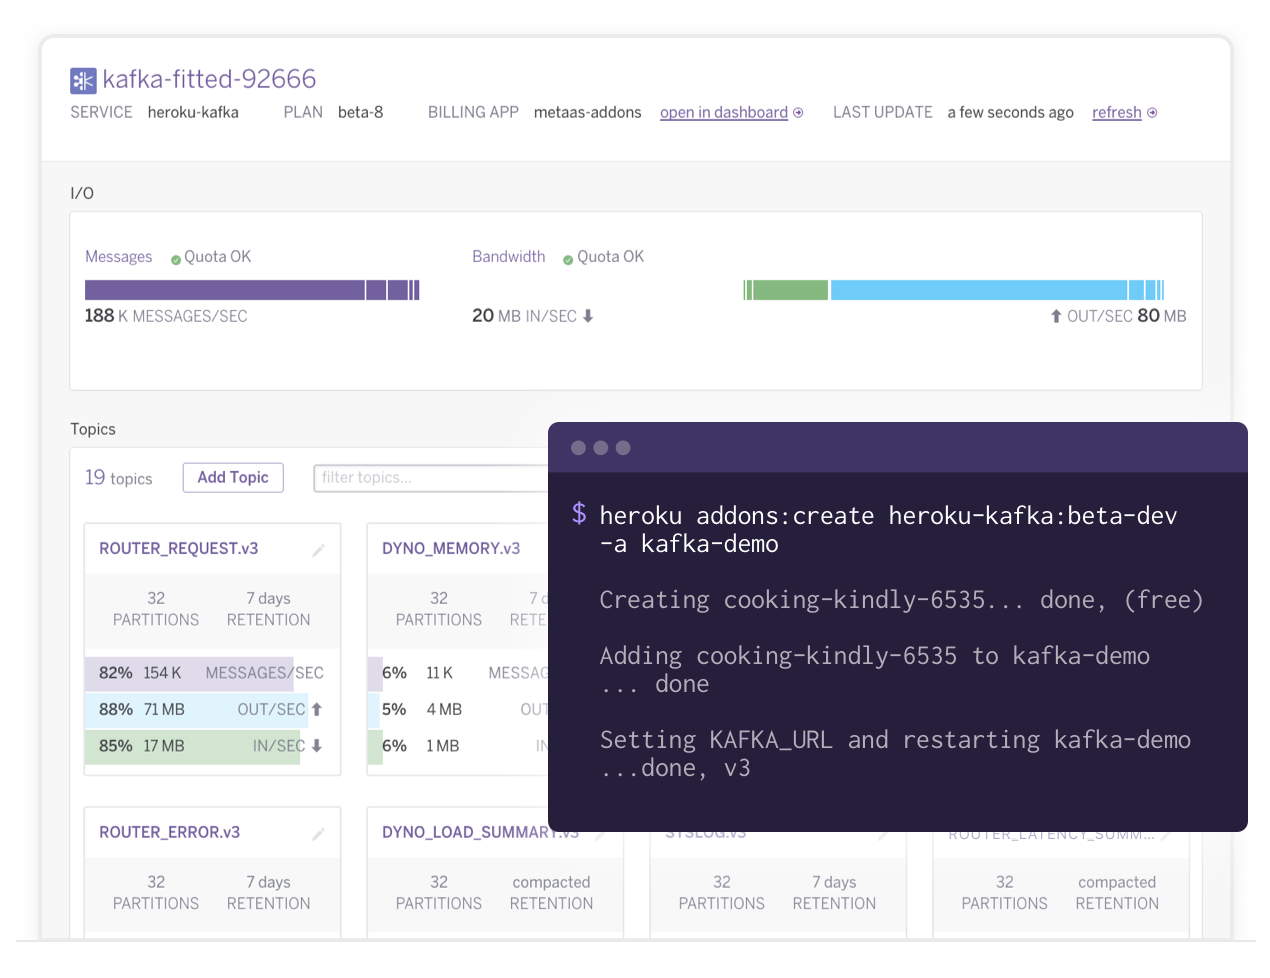This screenshot has height=978, width=1270.
Task: Click the 5% 4 MB row in DYNO_MEMORY.v3
Action: point(458,709)
